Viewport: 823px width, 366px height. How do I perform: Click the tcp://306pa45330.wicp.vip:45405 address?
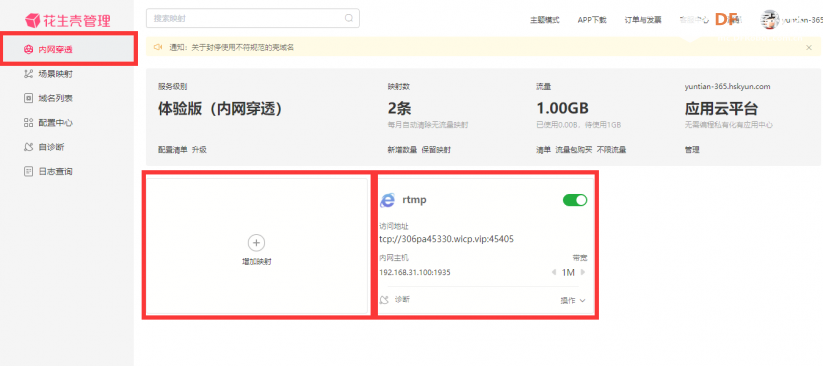tap(446, 239)
